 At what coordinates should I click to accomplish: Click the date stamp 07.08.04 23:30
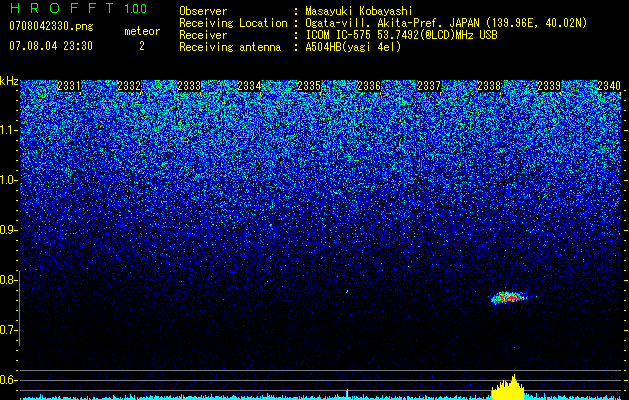click(51, 46)
